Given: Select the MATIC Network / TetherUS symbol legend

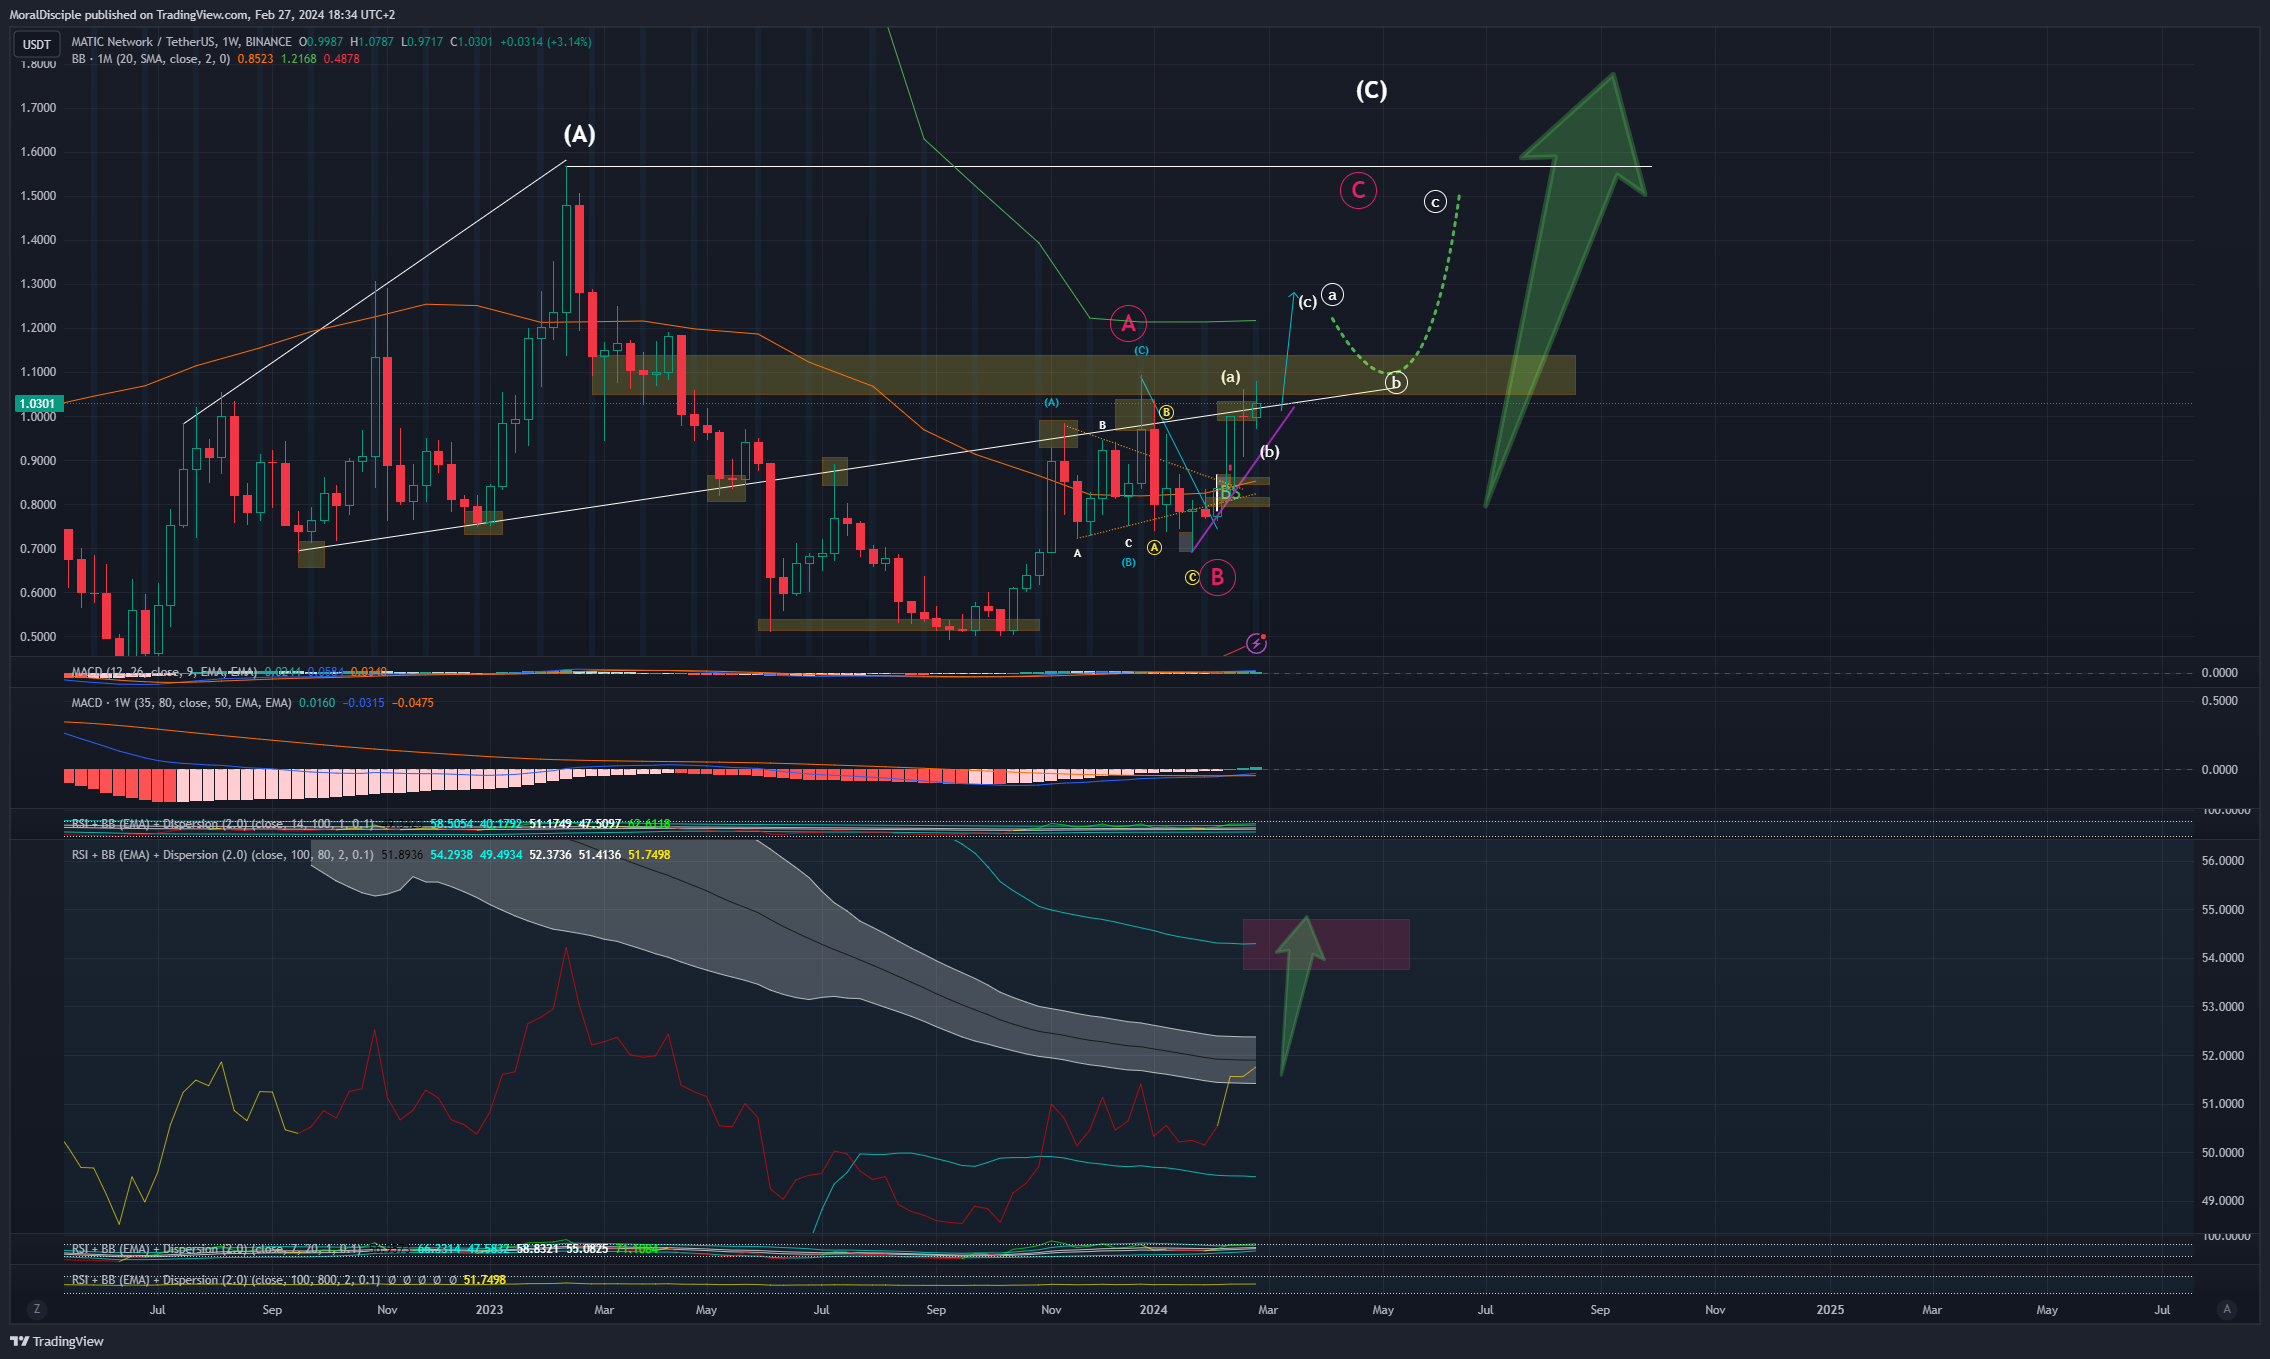Looking at the screenshot, I should click(x=182, y=42).
